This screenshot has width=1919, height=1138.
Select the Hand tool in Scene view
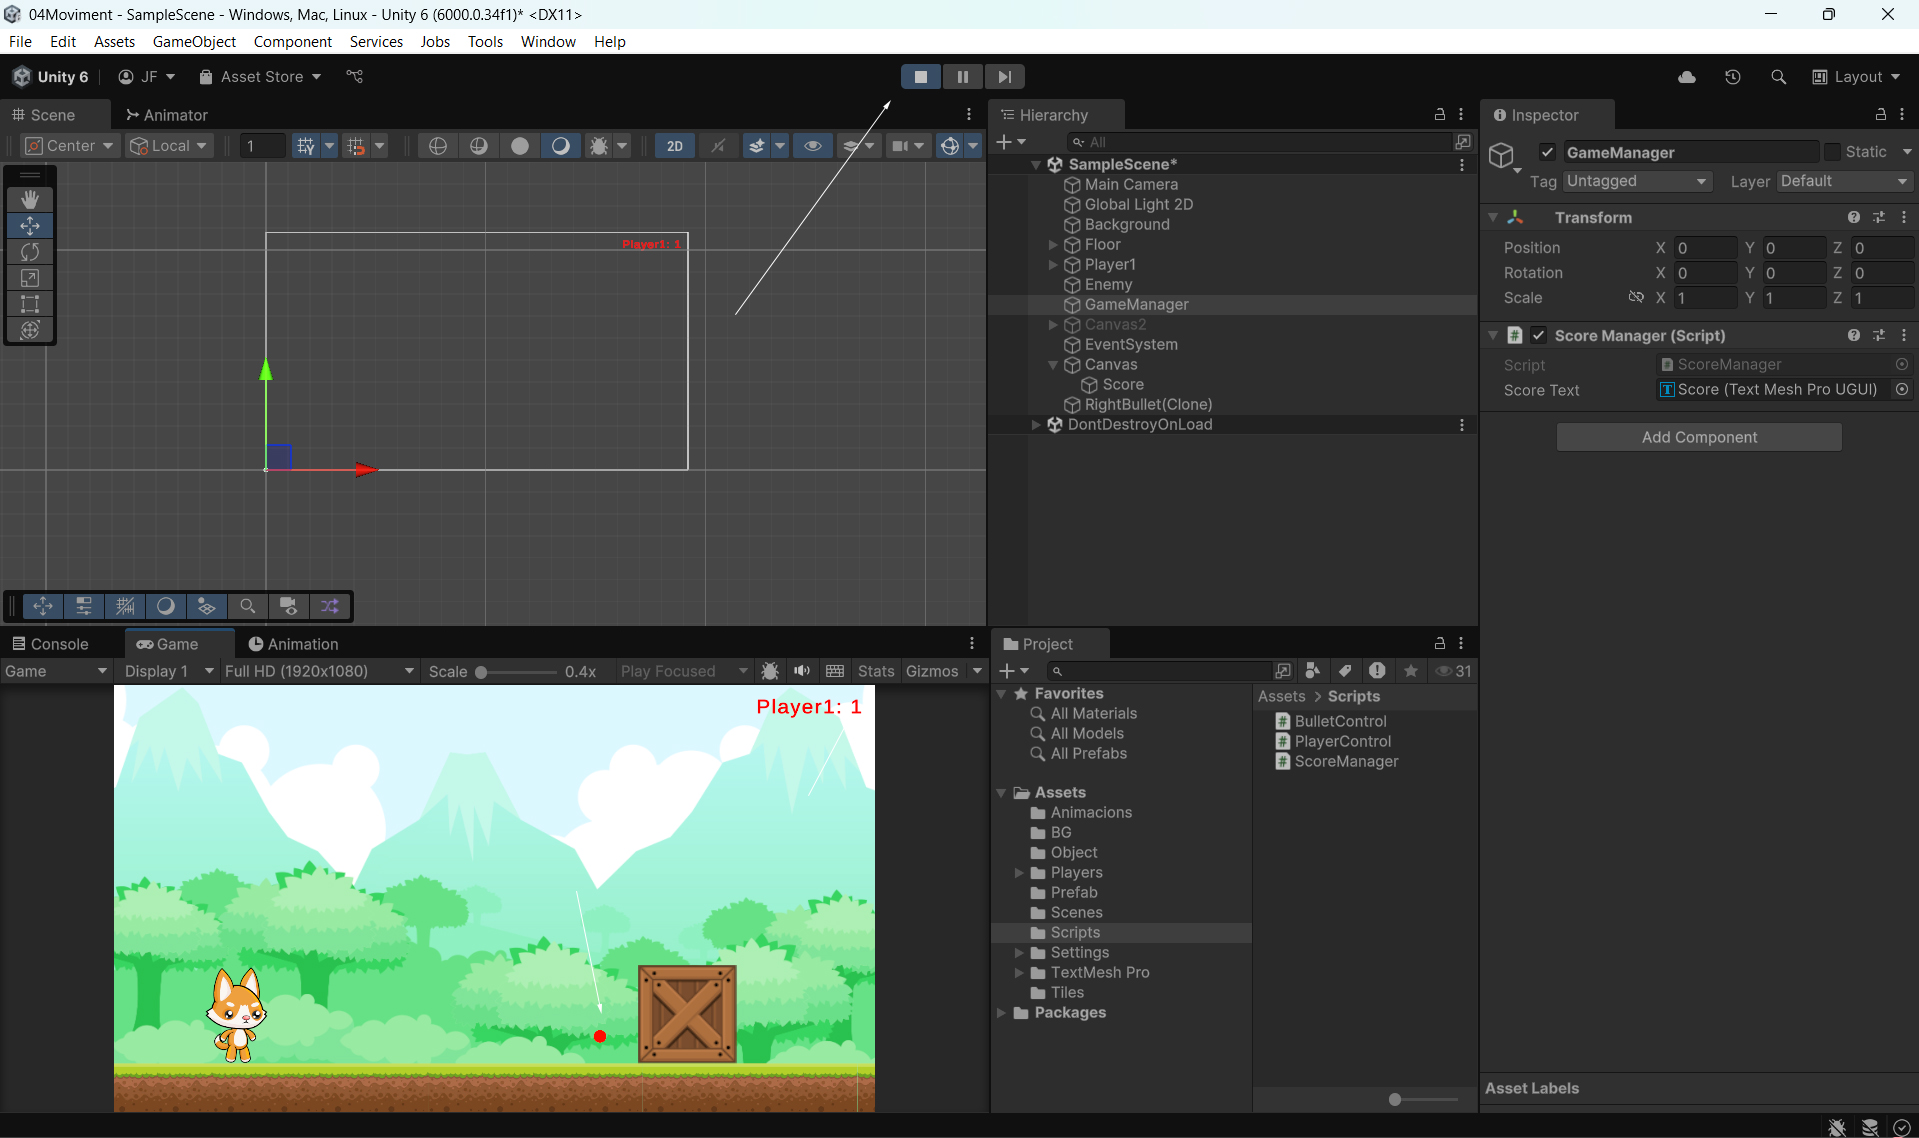[x=30, y=199]
